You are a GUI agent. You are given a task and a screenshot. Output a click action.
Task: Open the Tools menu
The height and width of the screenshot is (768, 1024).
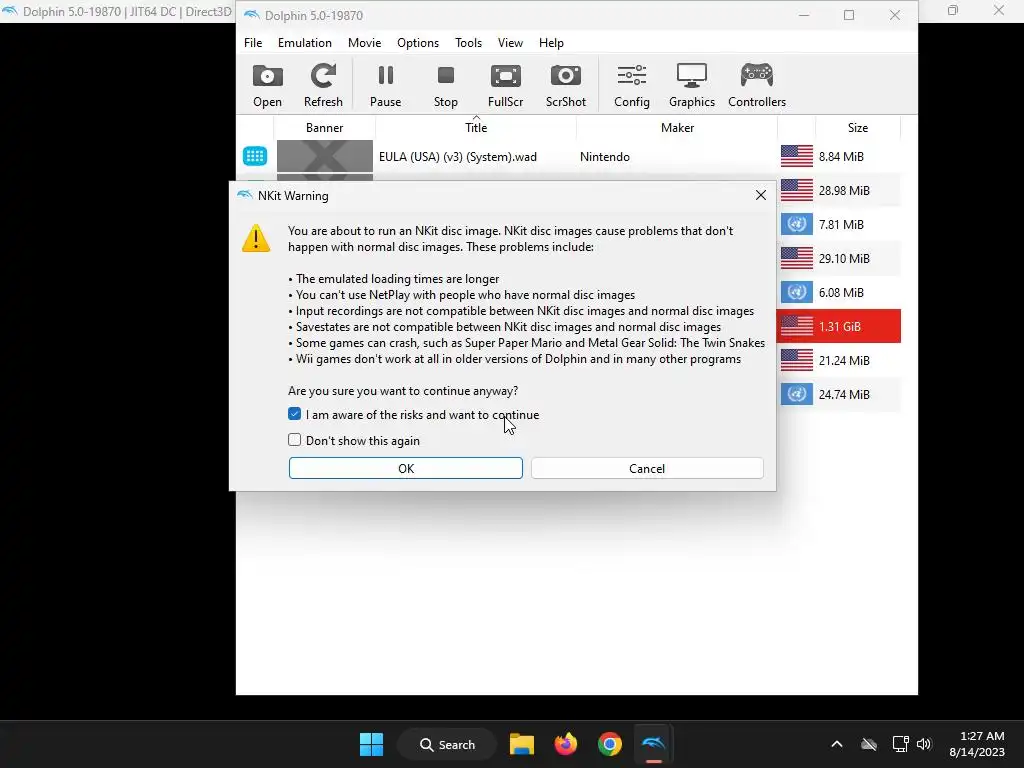468,42
